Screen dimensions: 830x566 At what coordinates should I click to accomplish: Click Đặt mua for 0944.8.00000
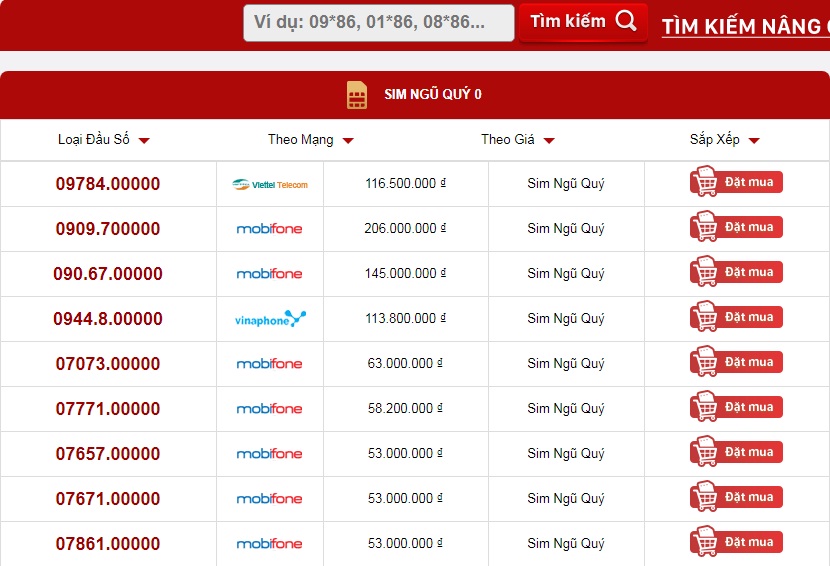point(736,317)
